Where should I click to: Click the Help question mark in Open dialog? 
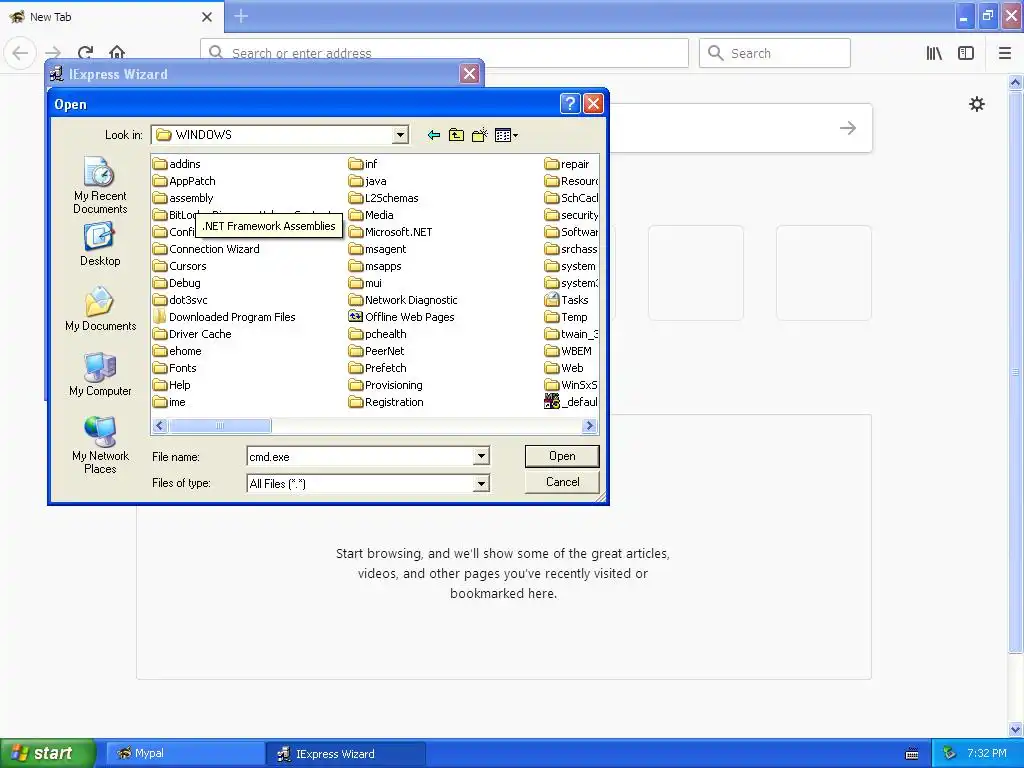[x=569, y=103]
